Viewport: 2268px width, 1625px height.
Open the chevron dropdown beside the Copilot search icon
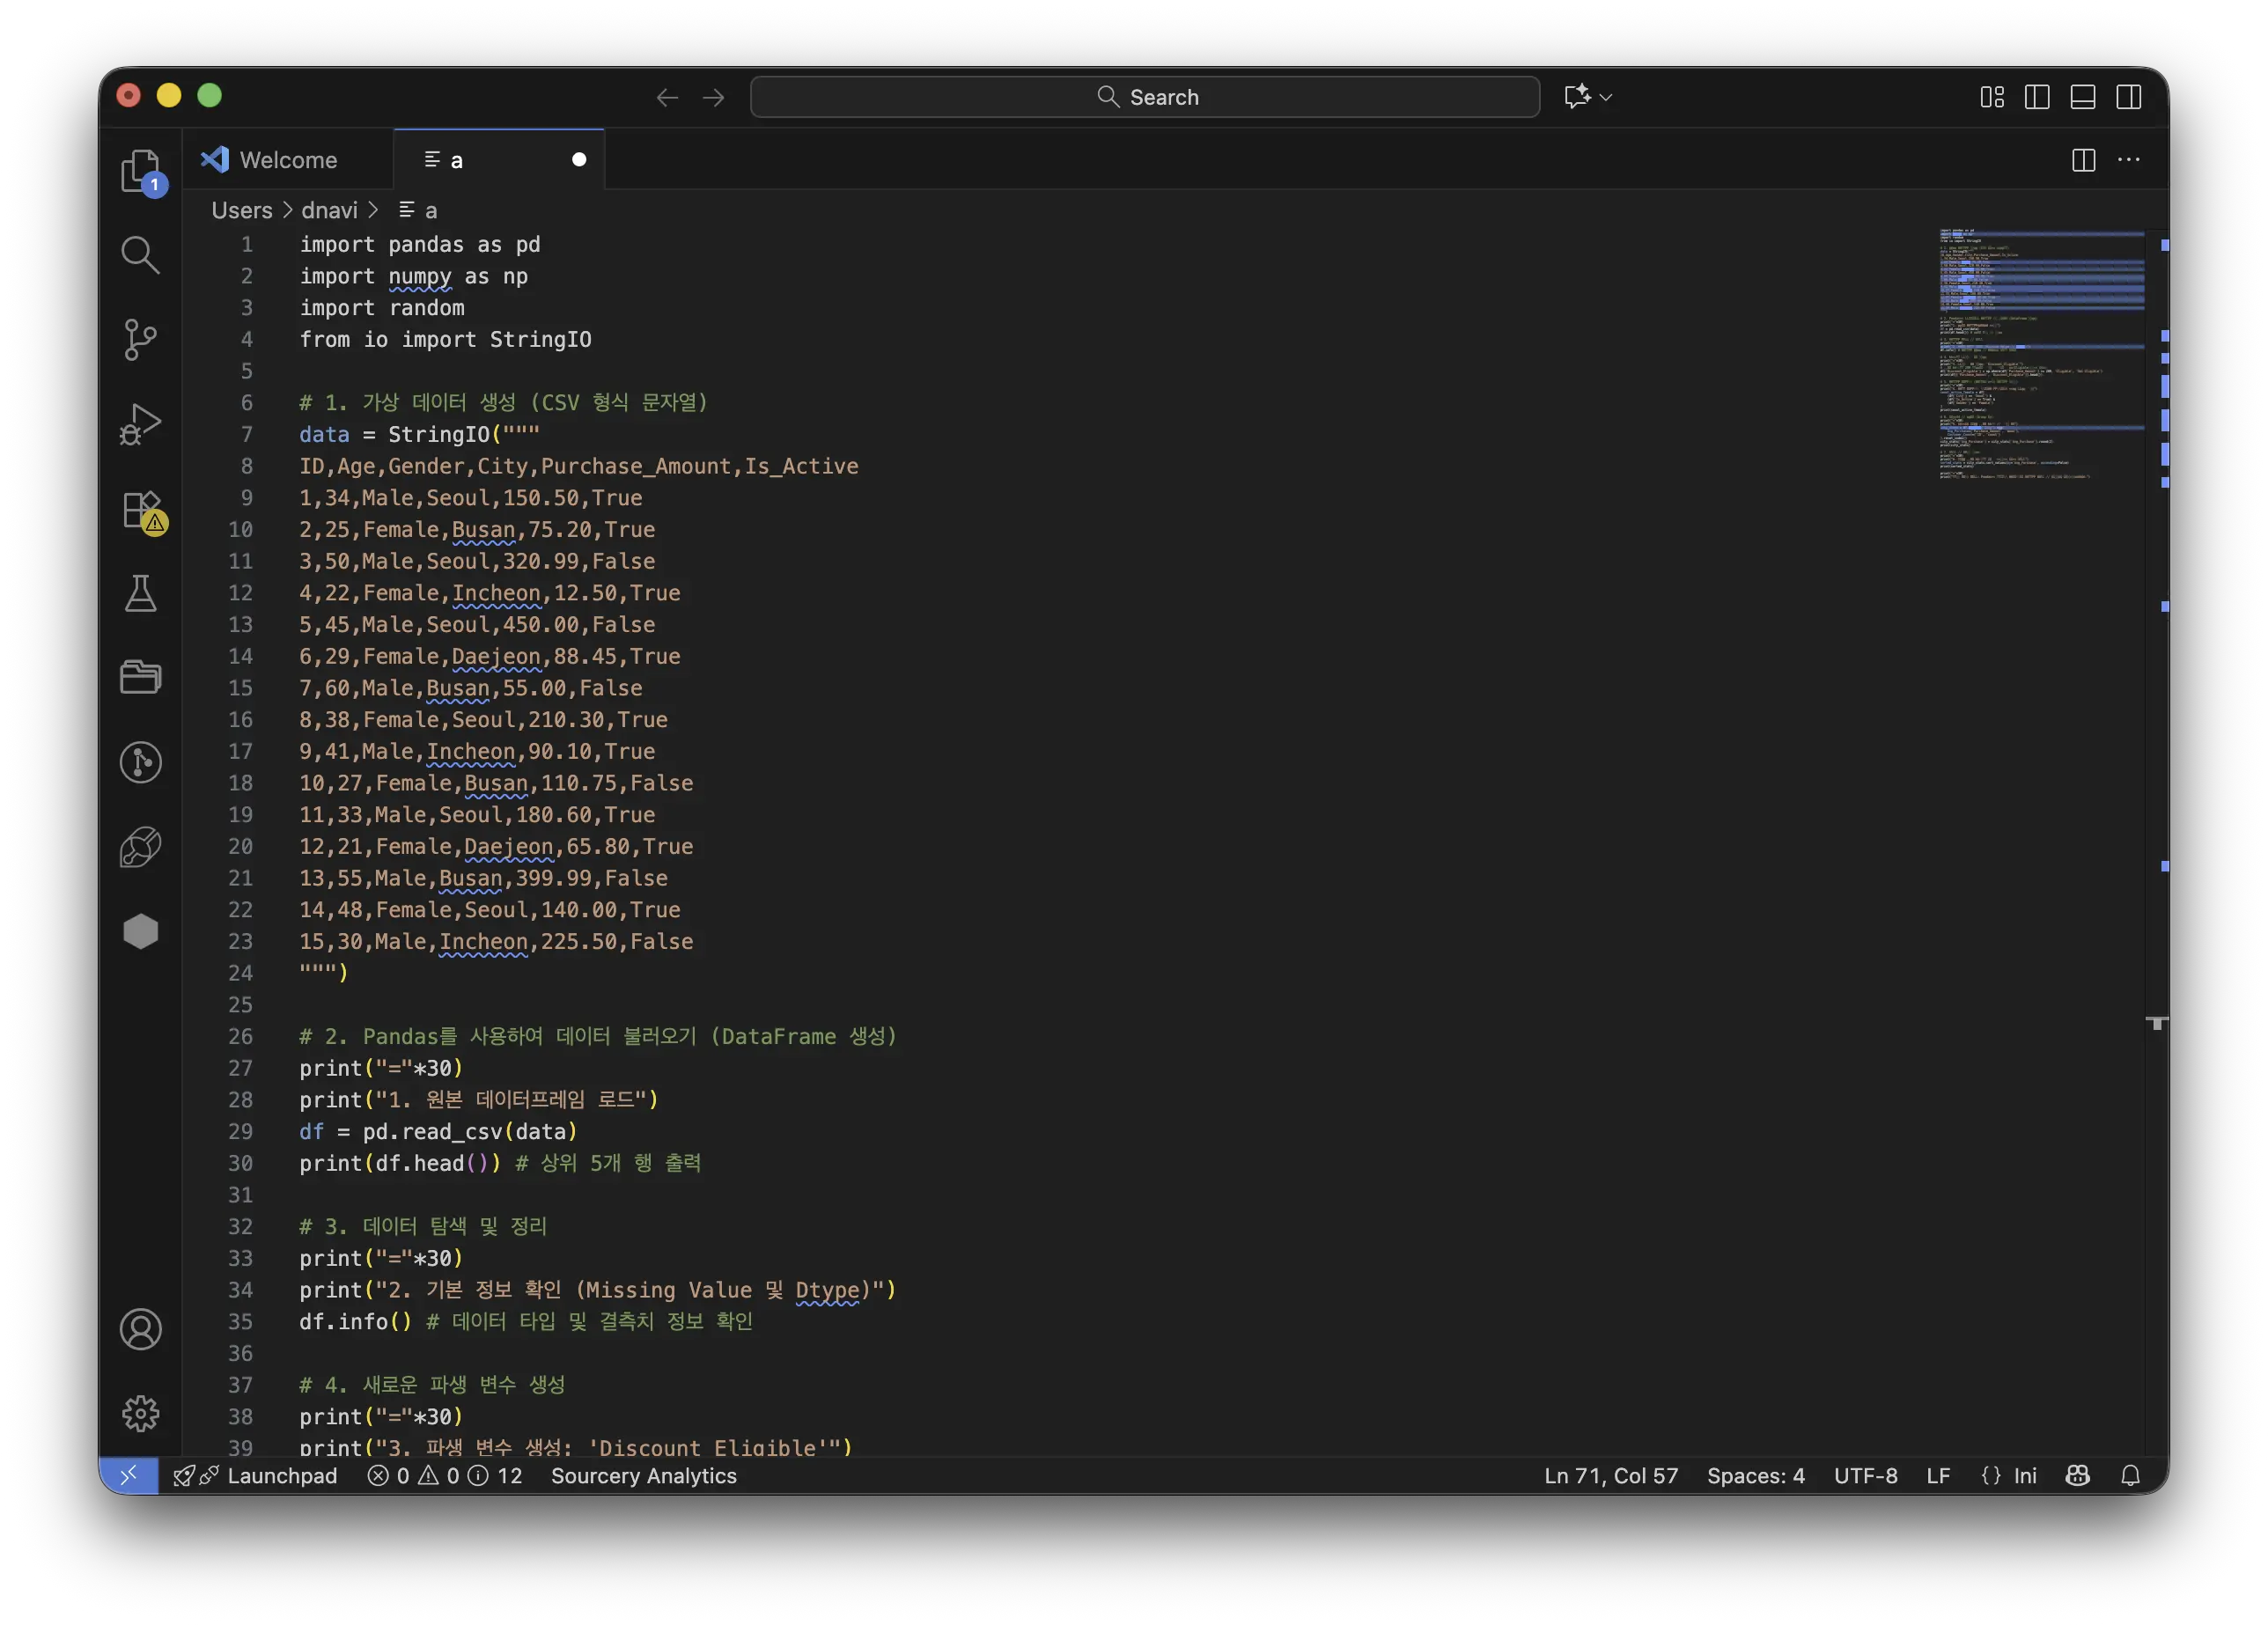tap(1603, 96)
